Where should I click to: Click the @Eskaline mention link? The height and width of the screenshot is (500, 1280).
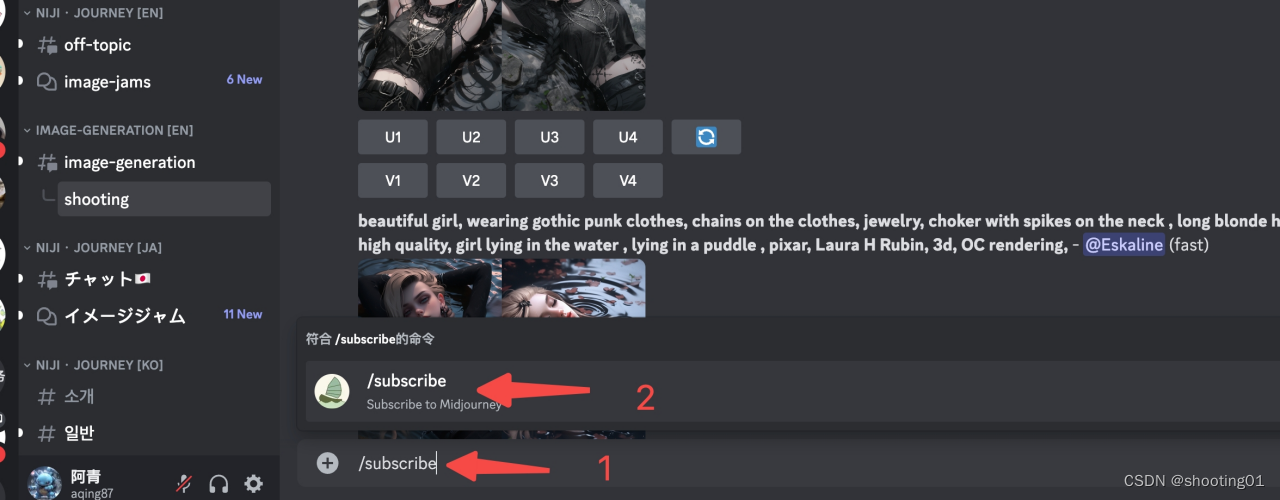(x=1124, y=245)
